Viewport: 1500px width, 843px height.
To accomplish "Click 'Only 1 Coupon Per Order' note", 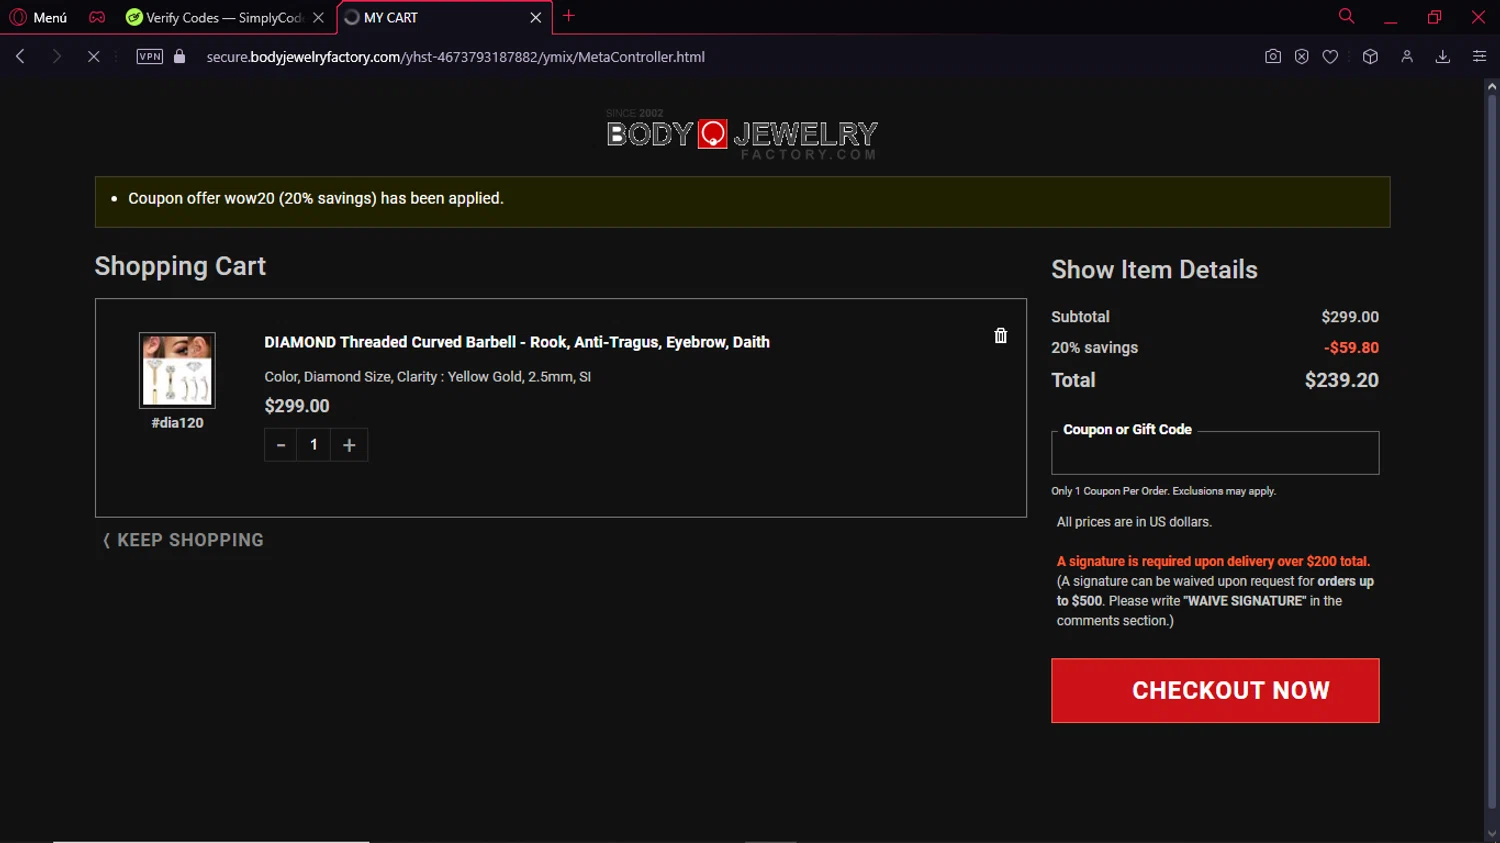I will pyautogui.click(x=1163, y=491).
